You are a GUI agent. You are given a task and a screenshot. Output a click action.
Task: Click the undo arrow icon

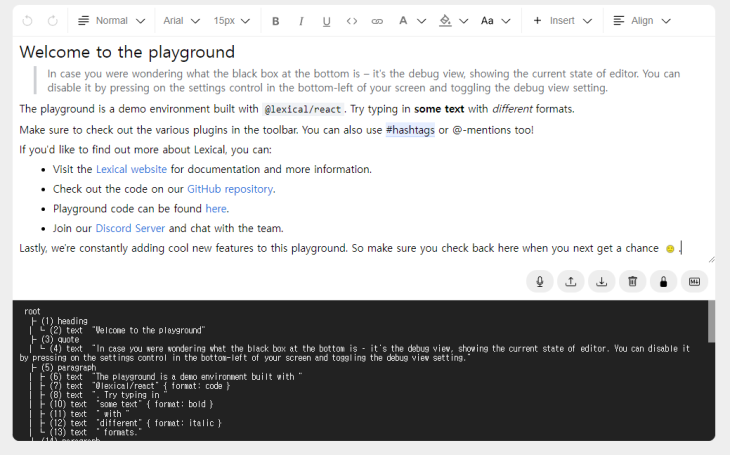(x=27, y=21)
